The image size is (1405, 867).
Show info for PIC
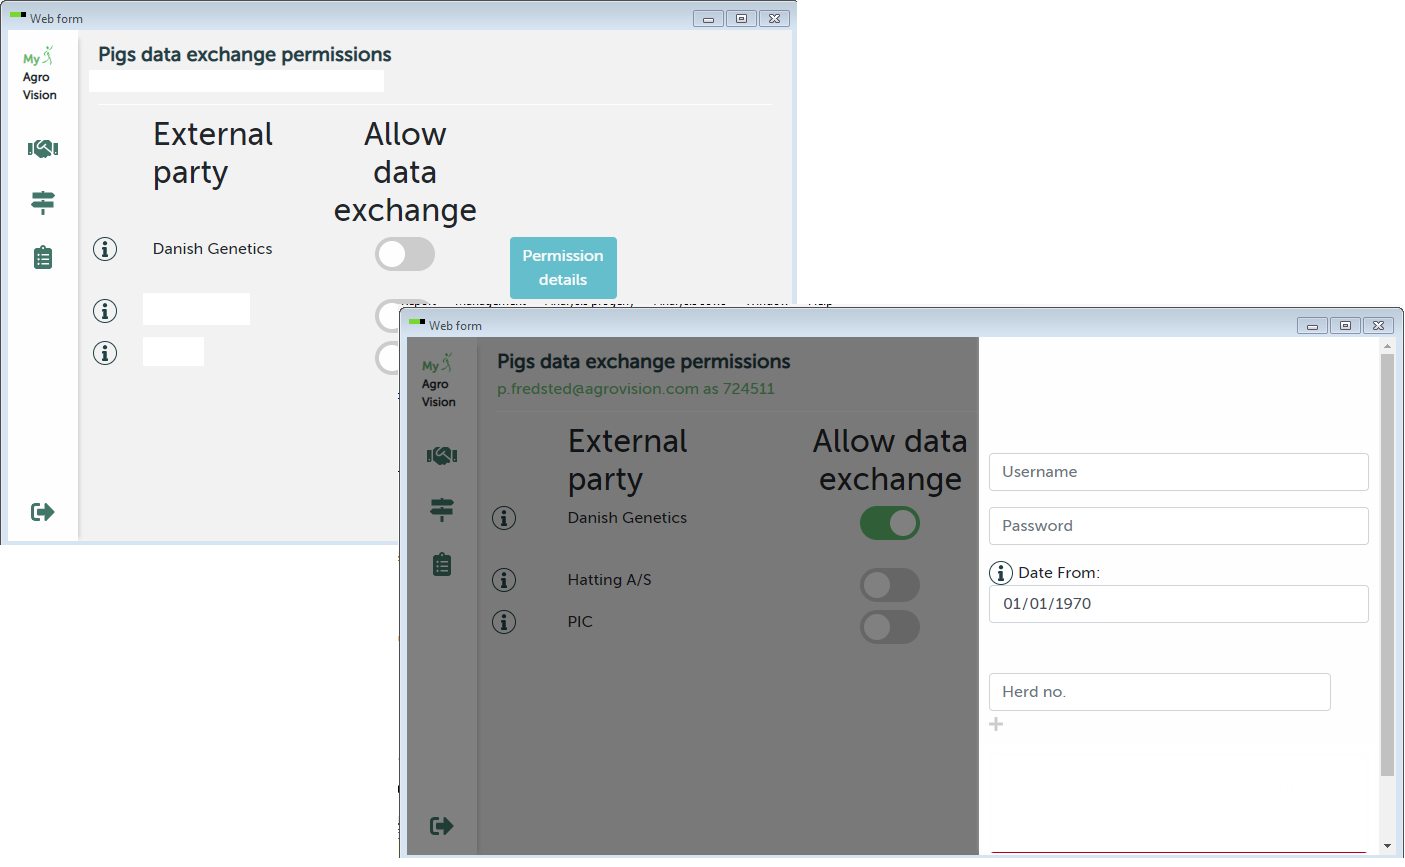click(504, 622)
